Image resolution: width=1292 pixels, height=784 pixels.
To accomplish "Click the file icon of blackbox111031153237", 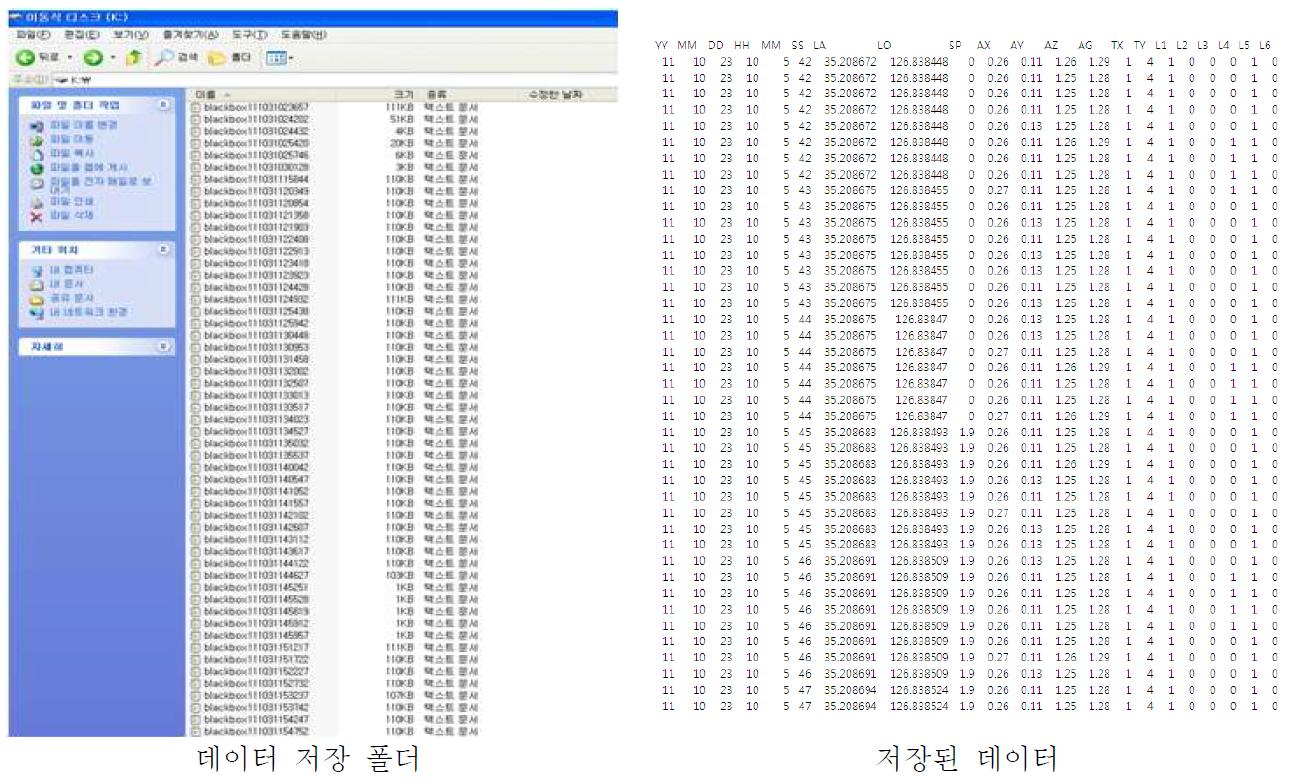I will (x=196, y=696).
